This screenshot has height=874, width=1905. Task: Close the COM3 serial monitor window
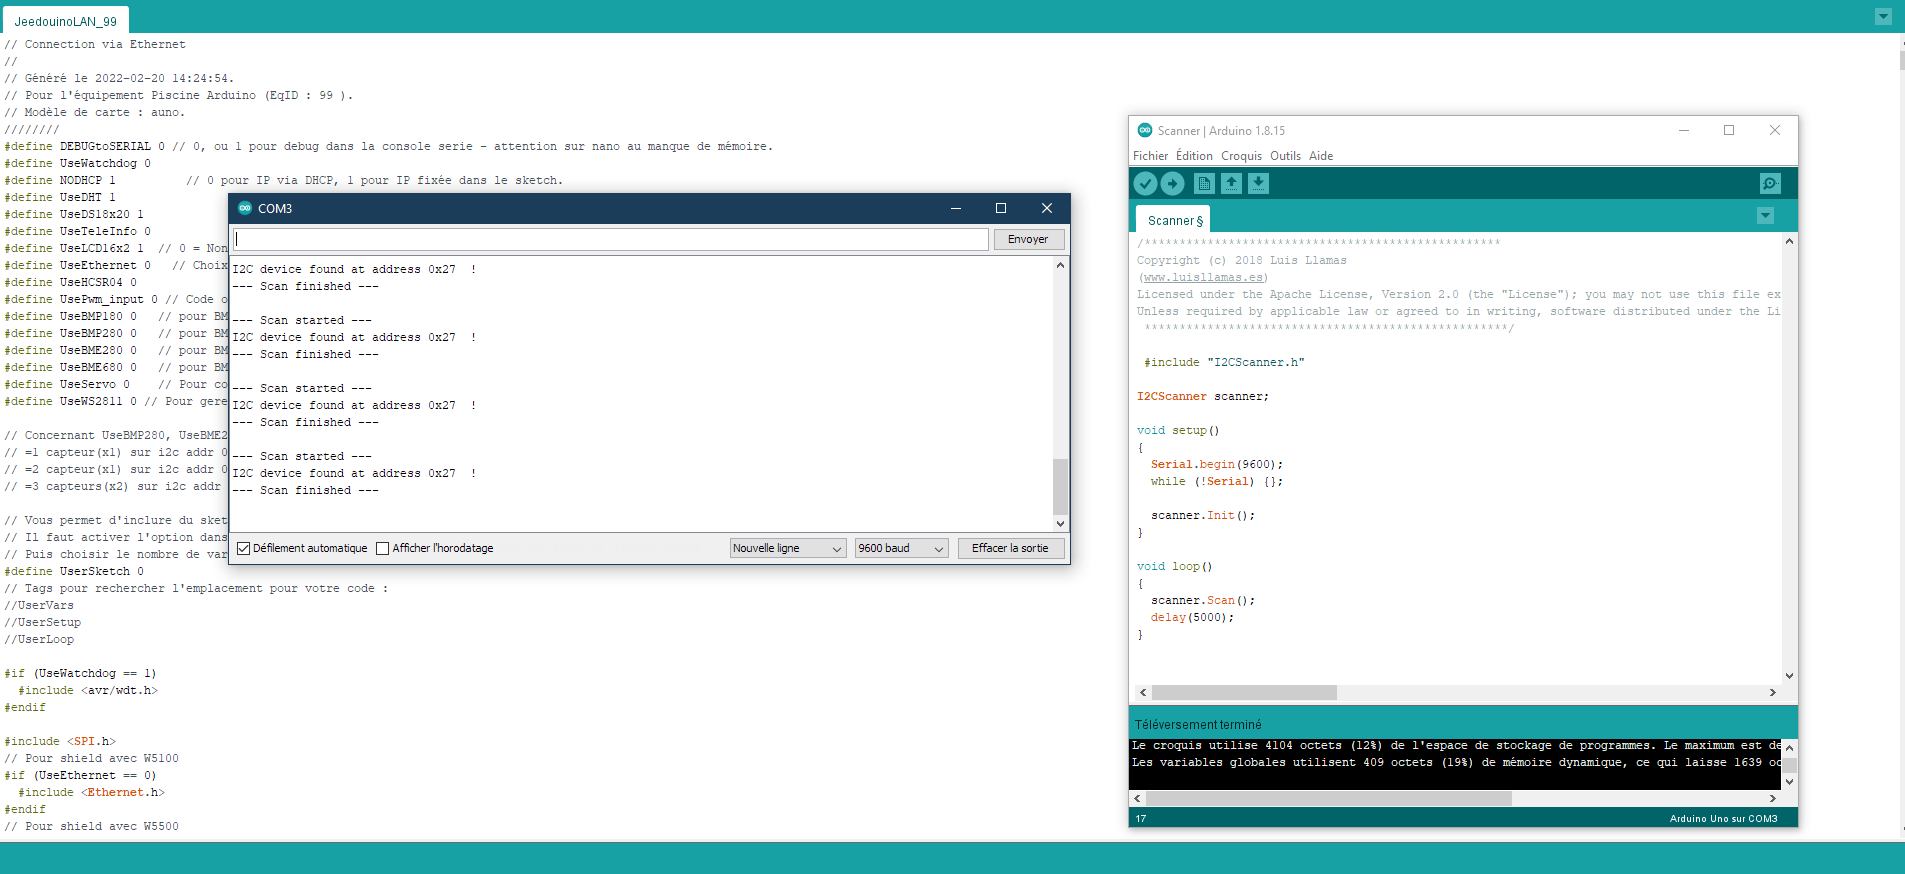point(1046,208)
